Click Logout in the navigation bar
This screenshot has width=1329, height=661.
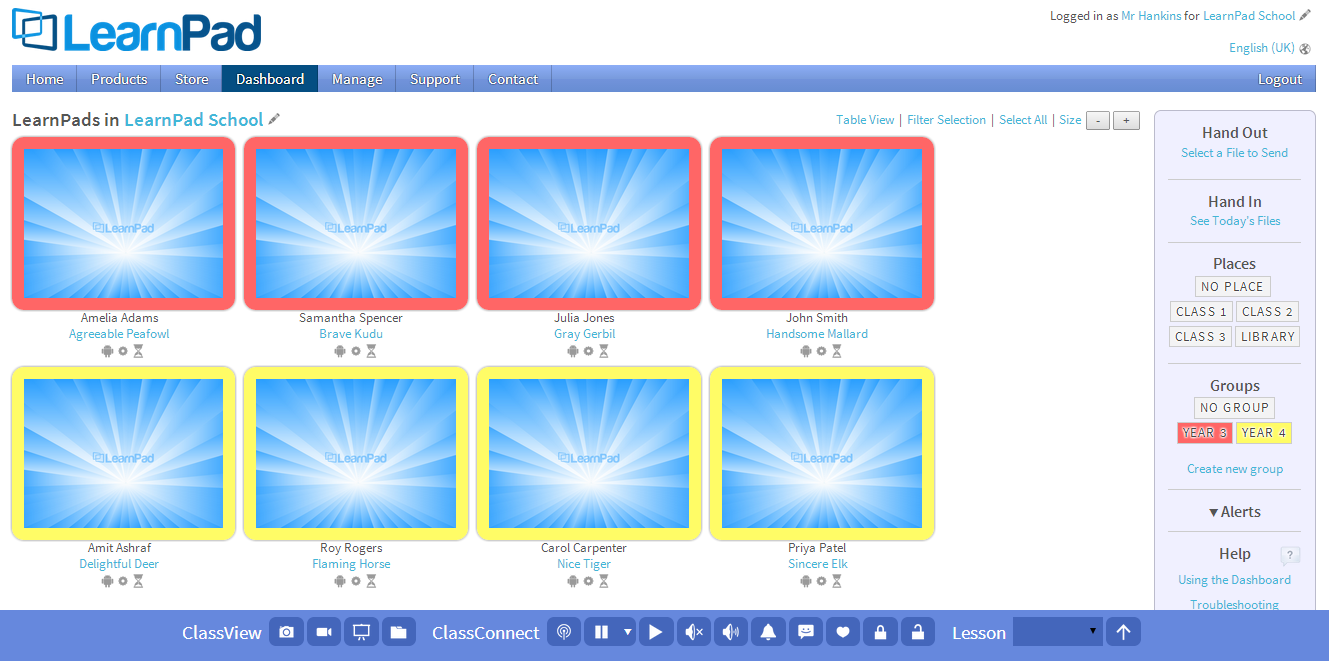pyautogui.click(x=1280, y=79)
